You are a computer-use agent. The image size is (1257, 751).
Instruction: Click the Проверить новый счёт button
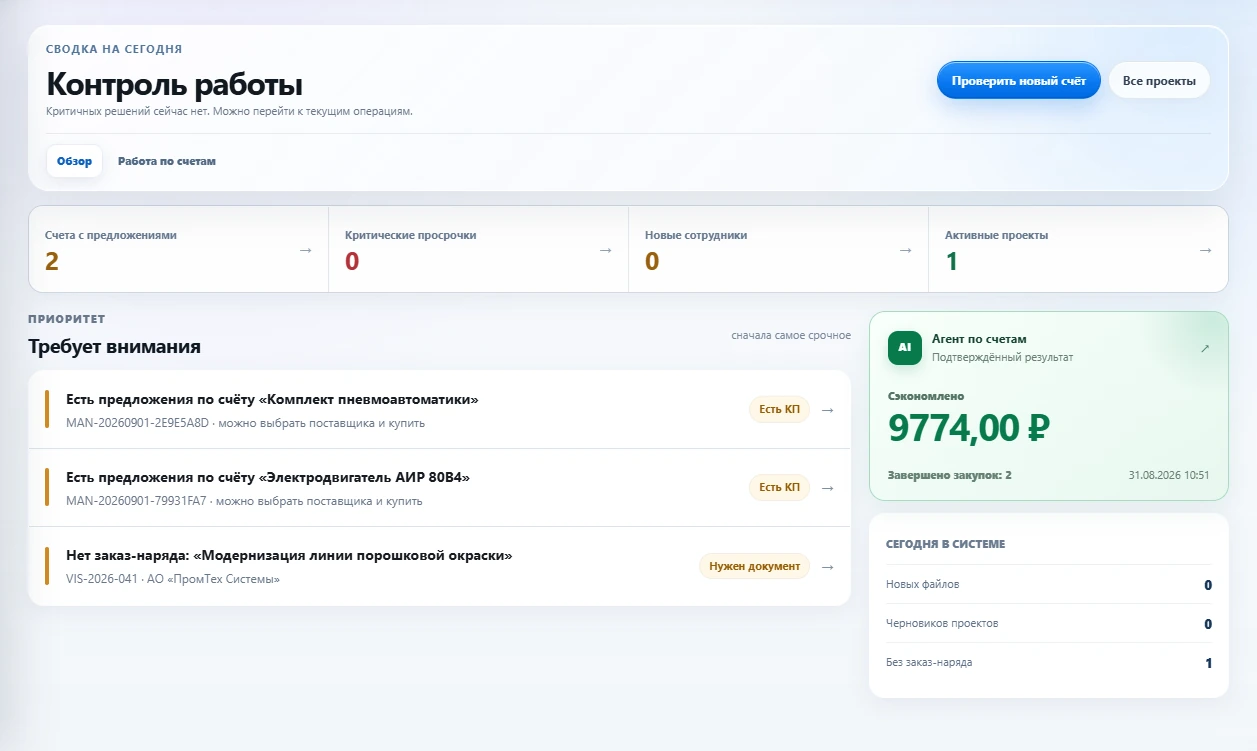click(1018, 81)
